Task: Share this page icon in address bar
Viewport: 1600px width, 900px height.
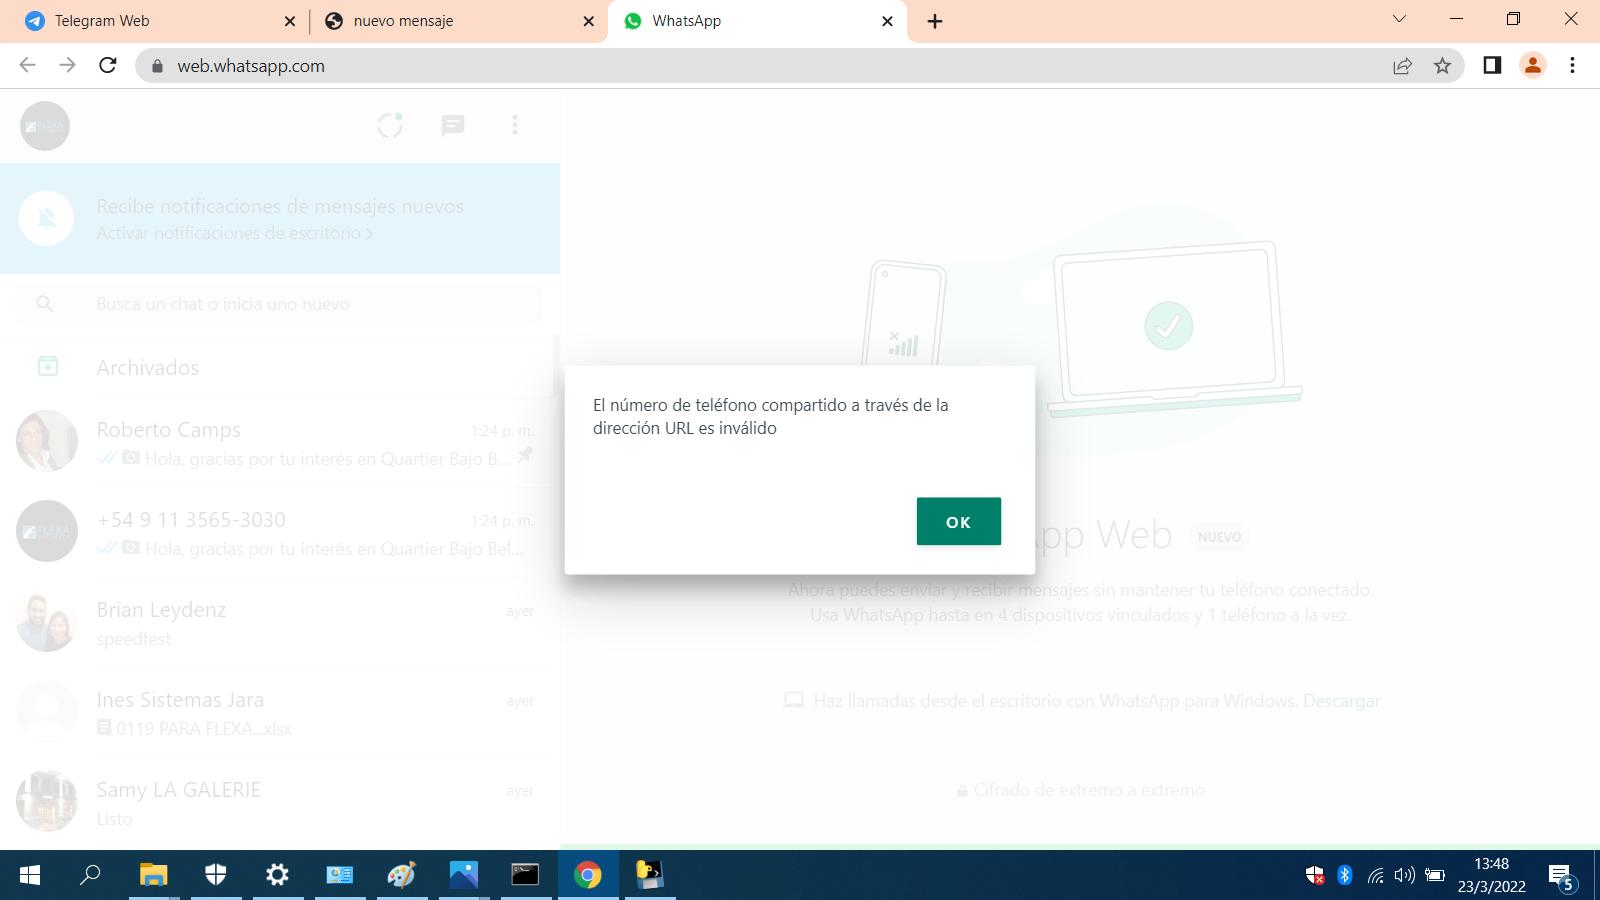Action: point(1402,66)
